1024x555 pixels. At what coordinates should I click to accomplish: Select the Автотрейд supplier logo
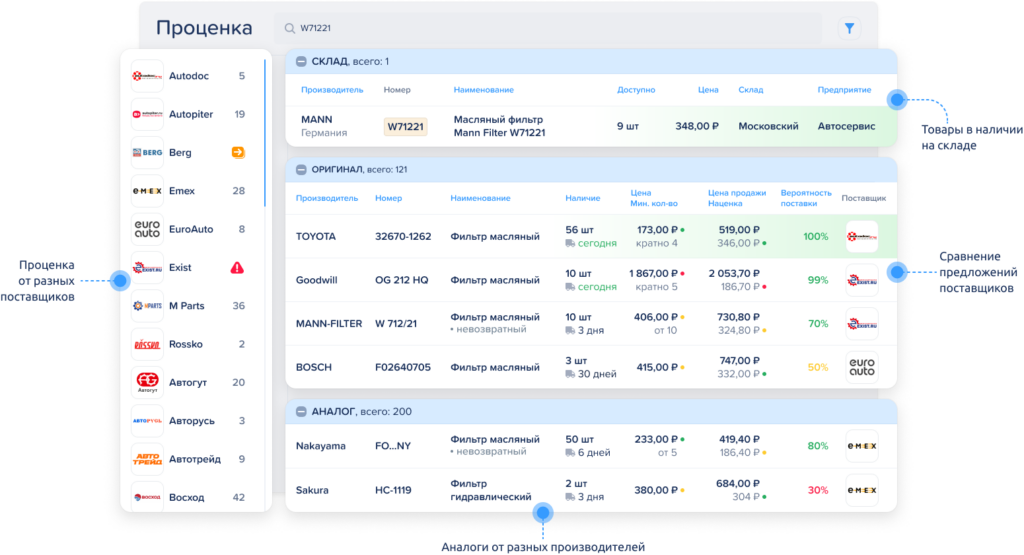pyautogui.click(x=147, y=459)
